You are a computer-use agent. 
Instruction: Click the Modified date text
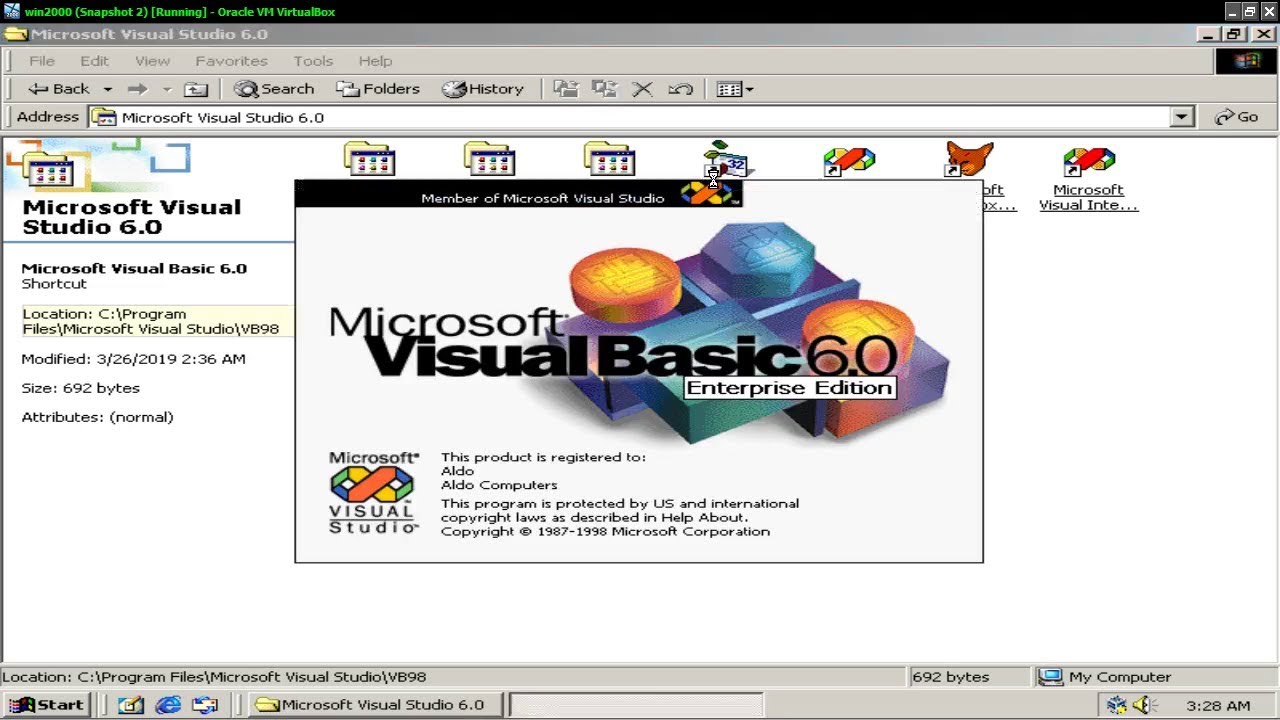pos(133,359)
